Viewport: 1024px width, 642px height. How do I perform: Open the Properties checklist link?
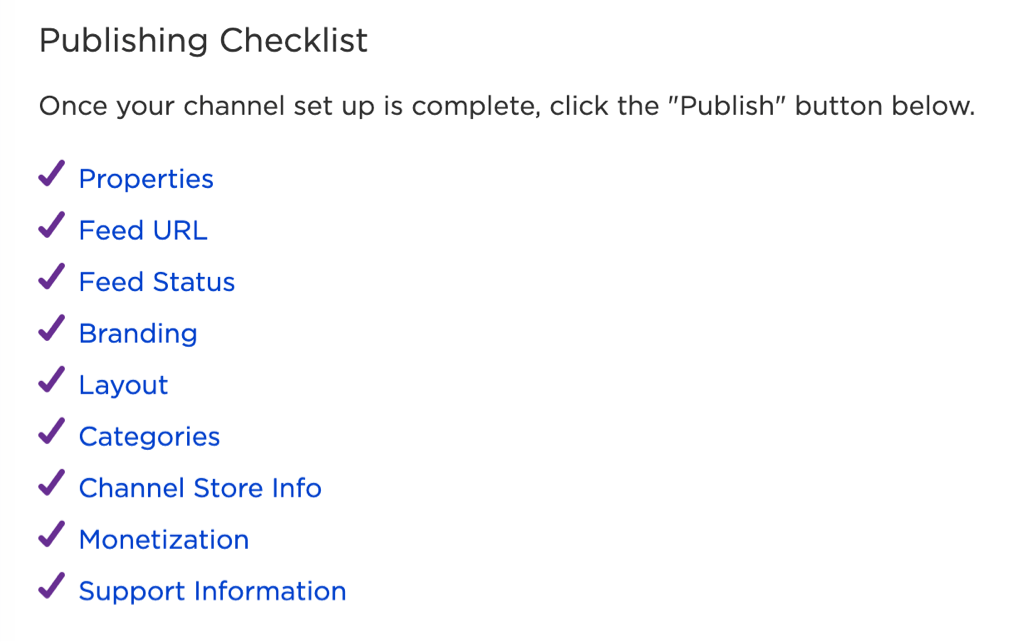click(146, 179)
